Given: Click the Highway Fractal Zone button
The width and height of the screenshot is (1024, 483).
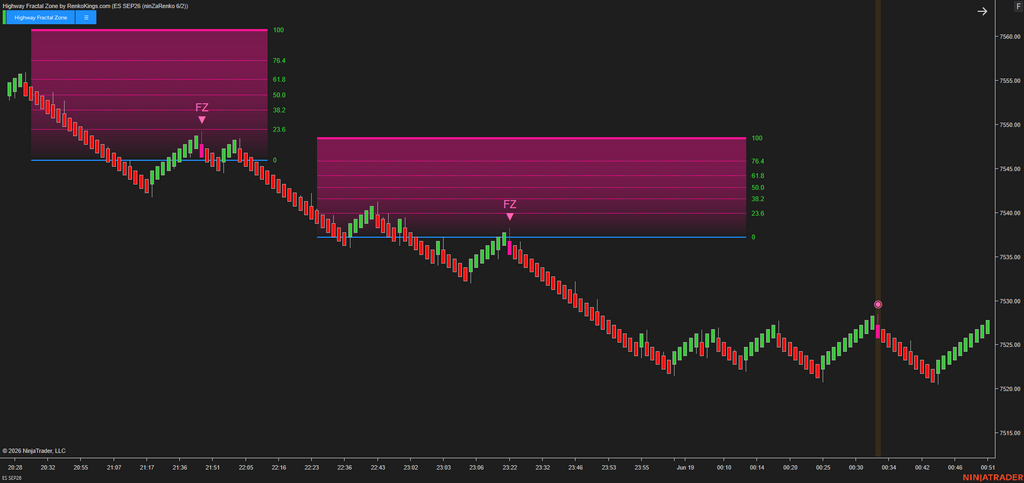Looking at the screenshot, I should click(40, 18).
